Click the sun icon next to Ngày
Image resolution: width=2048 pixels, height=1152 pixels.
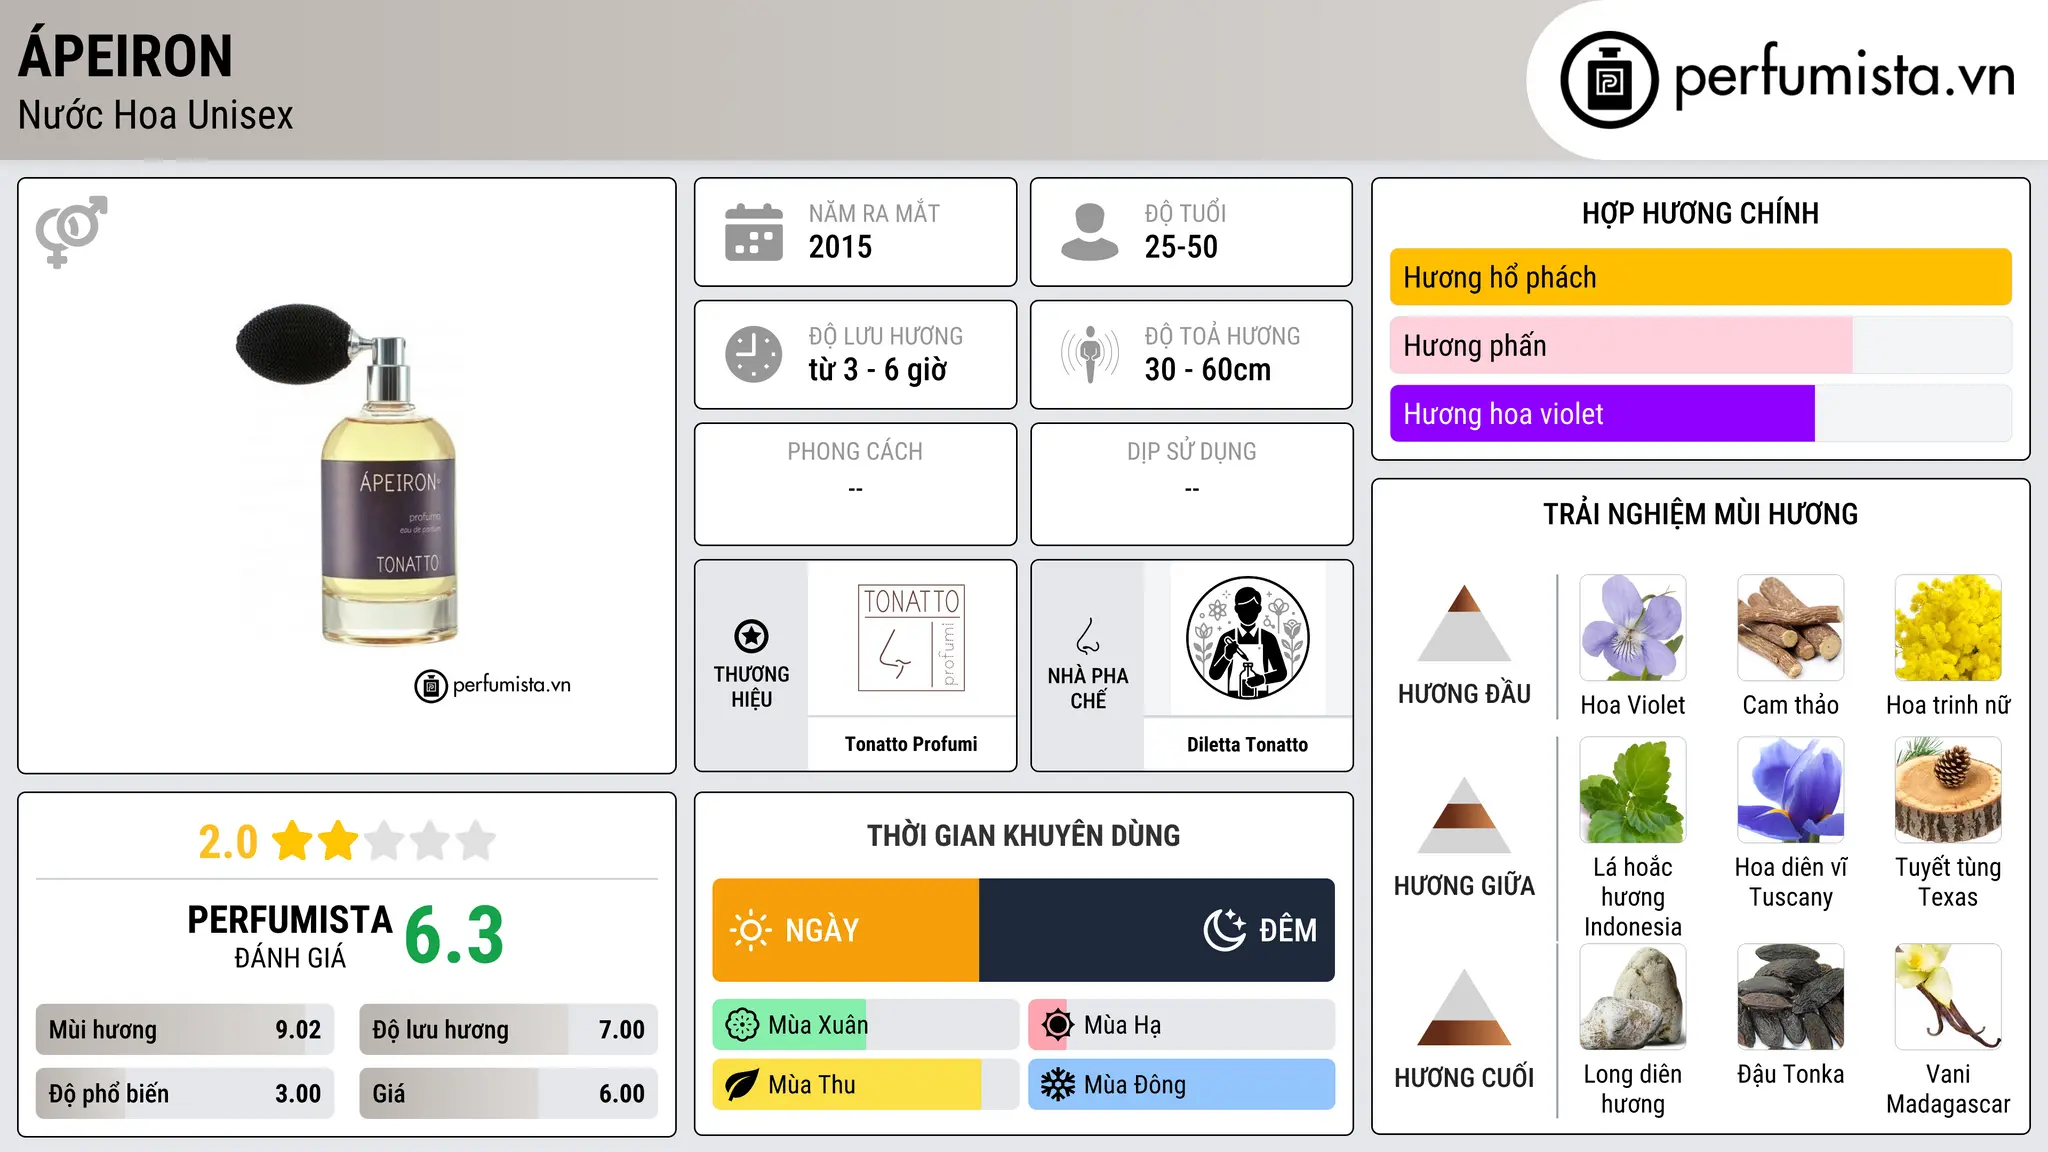click(750, 930)
